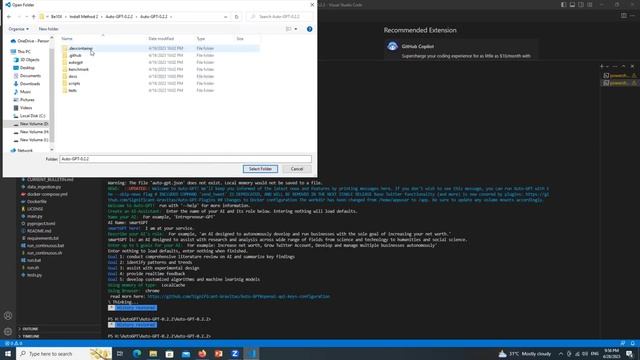Select the scripts folder
The width and height of the screenshot is (640, 360).
[x=74, y=83]
